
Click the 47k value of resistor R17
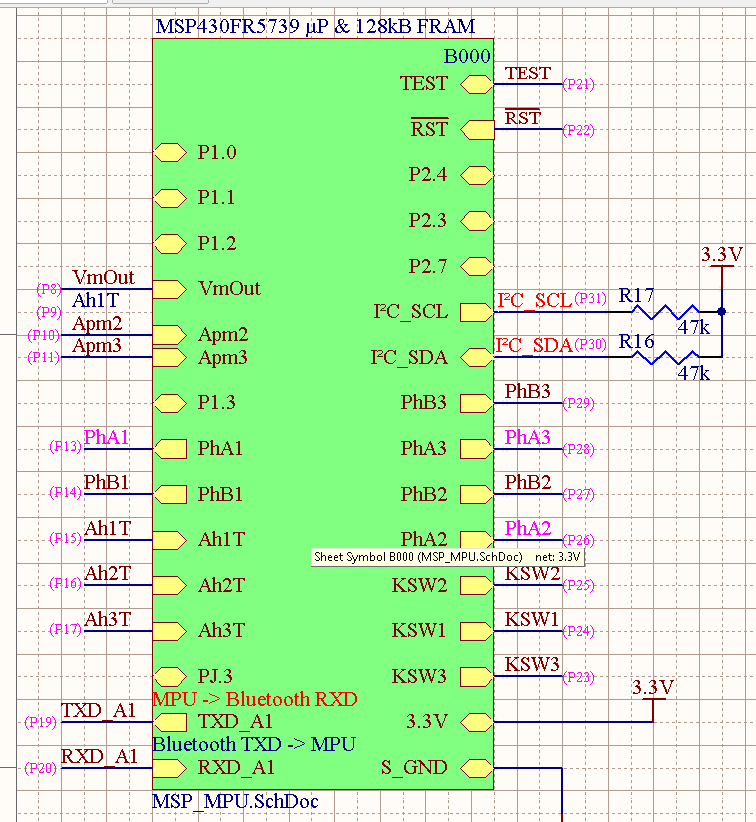[x=694, y=328]
